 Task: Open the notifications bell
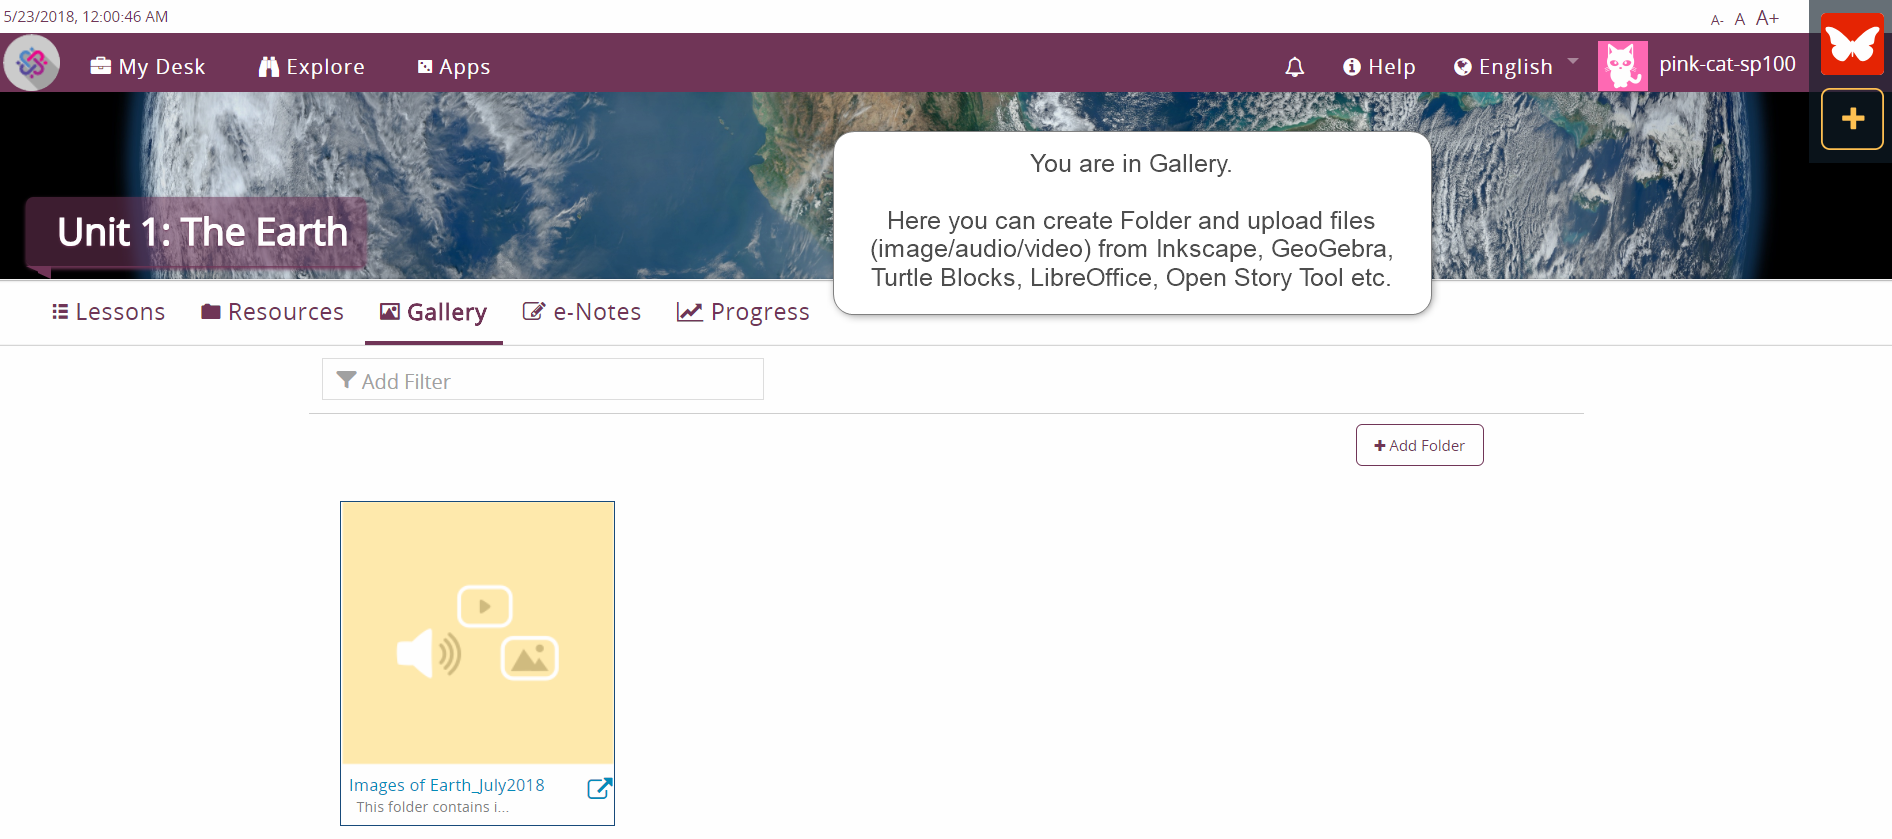[1294, 67]
